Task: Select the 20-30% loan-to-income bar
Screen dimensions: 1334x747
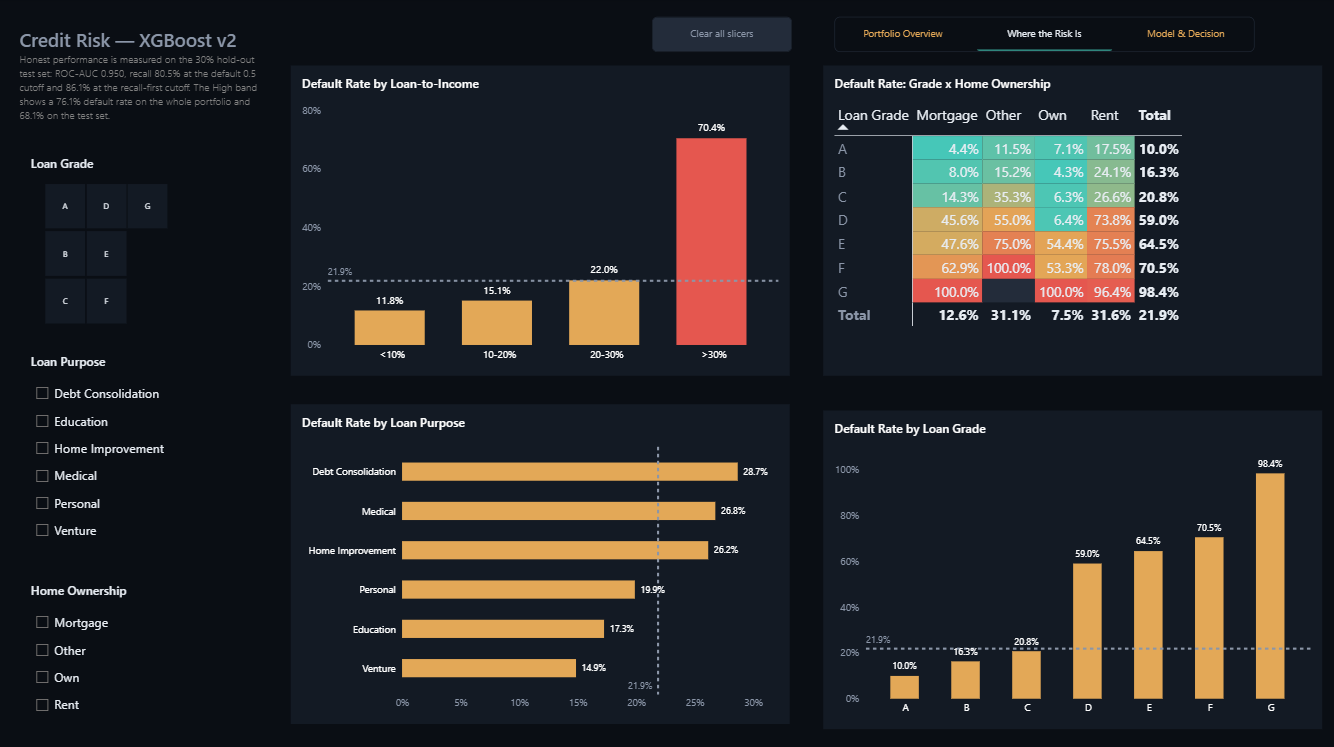Action: pyautogui.click(x=604, y=313)
